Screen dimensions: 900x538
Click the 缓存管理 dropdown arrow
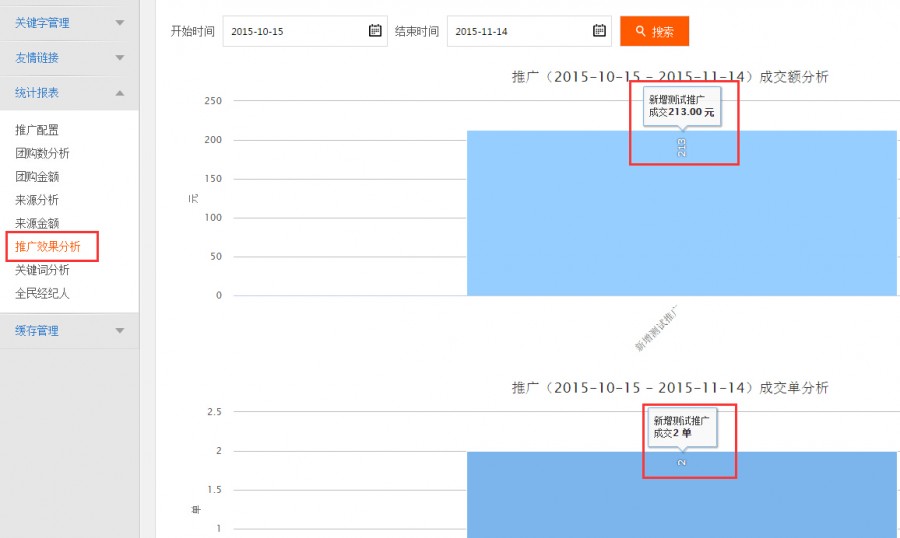(x=120, y=331)
